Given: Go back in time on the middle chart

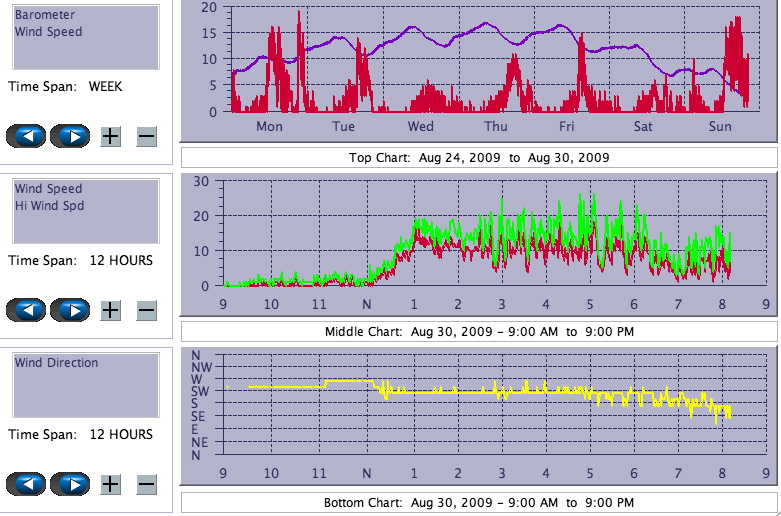Looking at the screenshot, I should (x=26, y=310).
